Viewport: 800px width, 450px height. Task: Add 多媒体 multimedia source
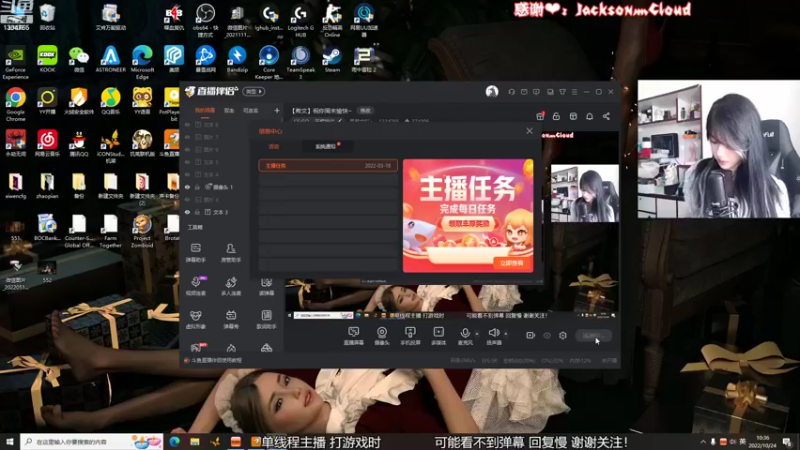pos(438,336)
